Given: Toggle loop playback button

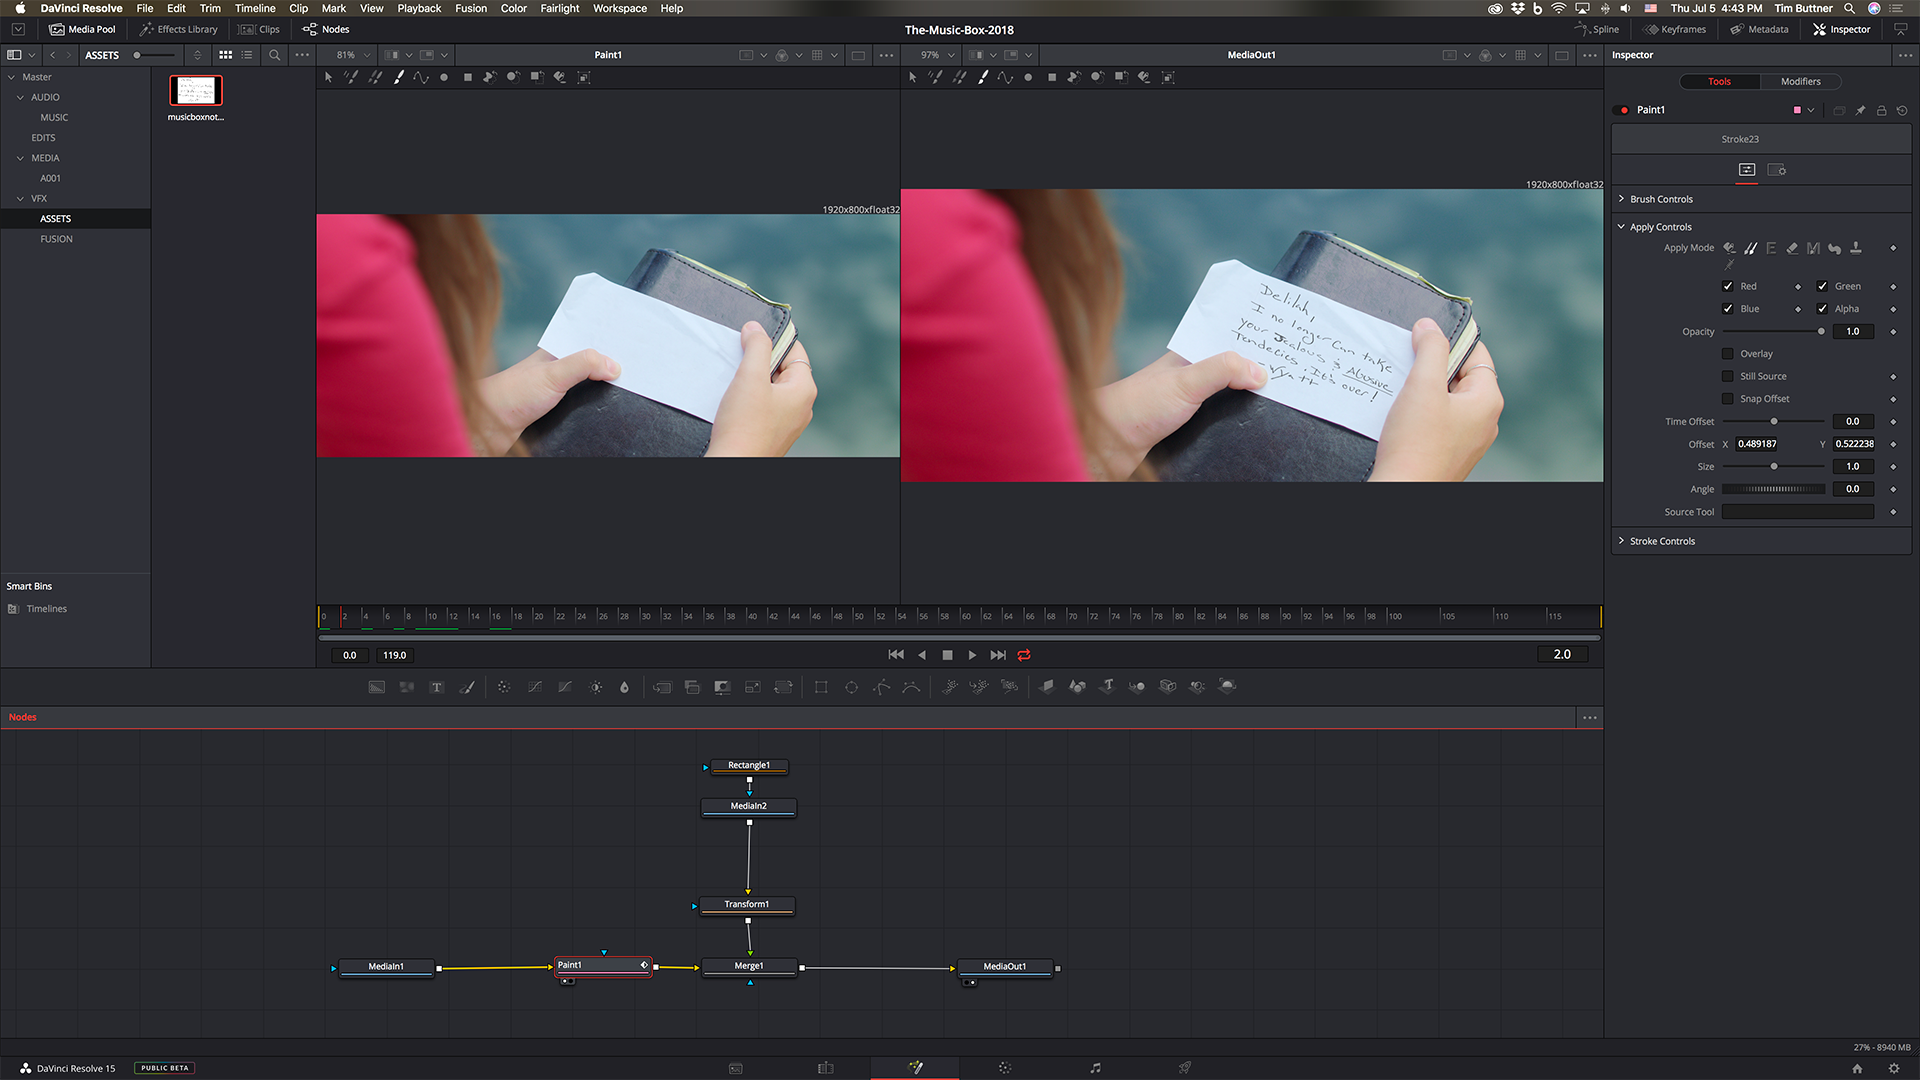Looking at the screenshot, I should point(1024,655).
